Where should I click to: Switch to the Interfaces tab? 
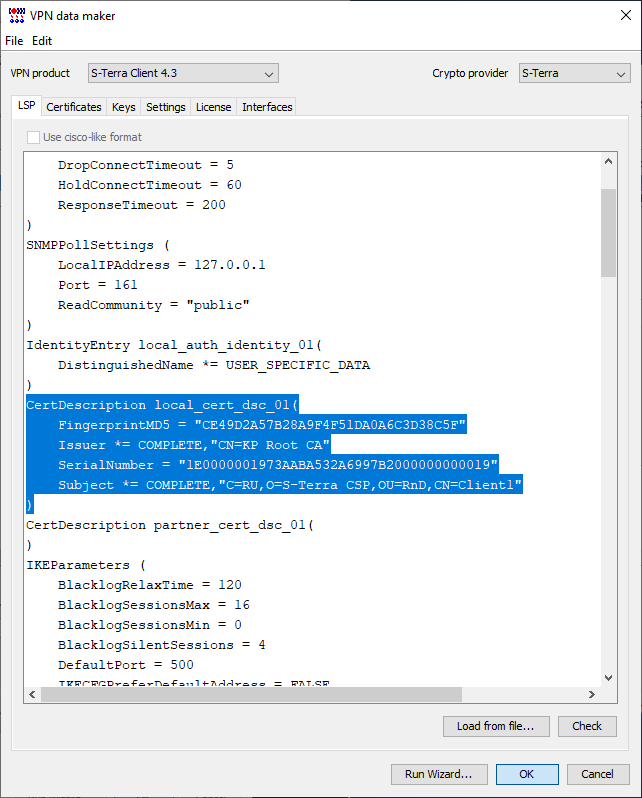pyautogui.click(x=267, y=107)
